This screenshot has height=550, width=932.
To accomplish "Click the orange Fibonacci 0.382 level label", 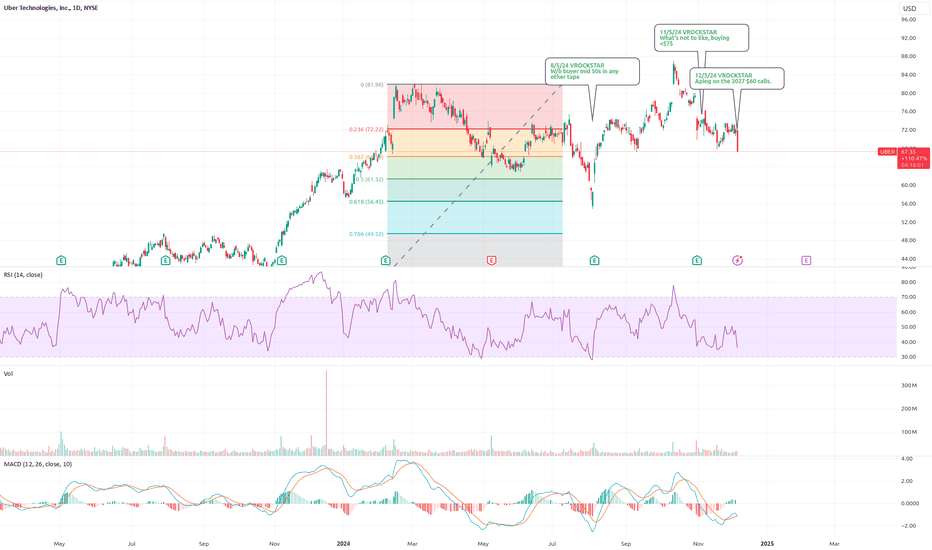I will [x=366, y=157].
